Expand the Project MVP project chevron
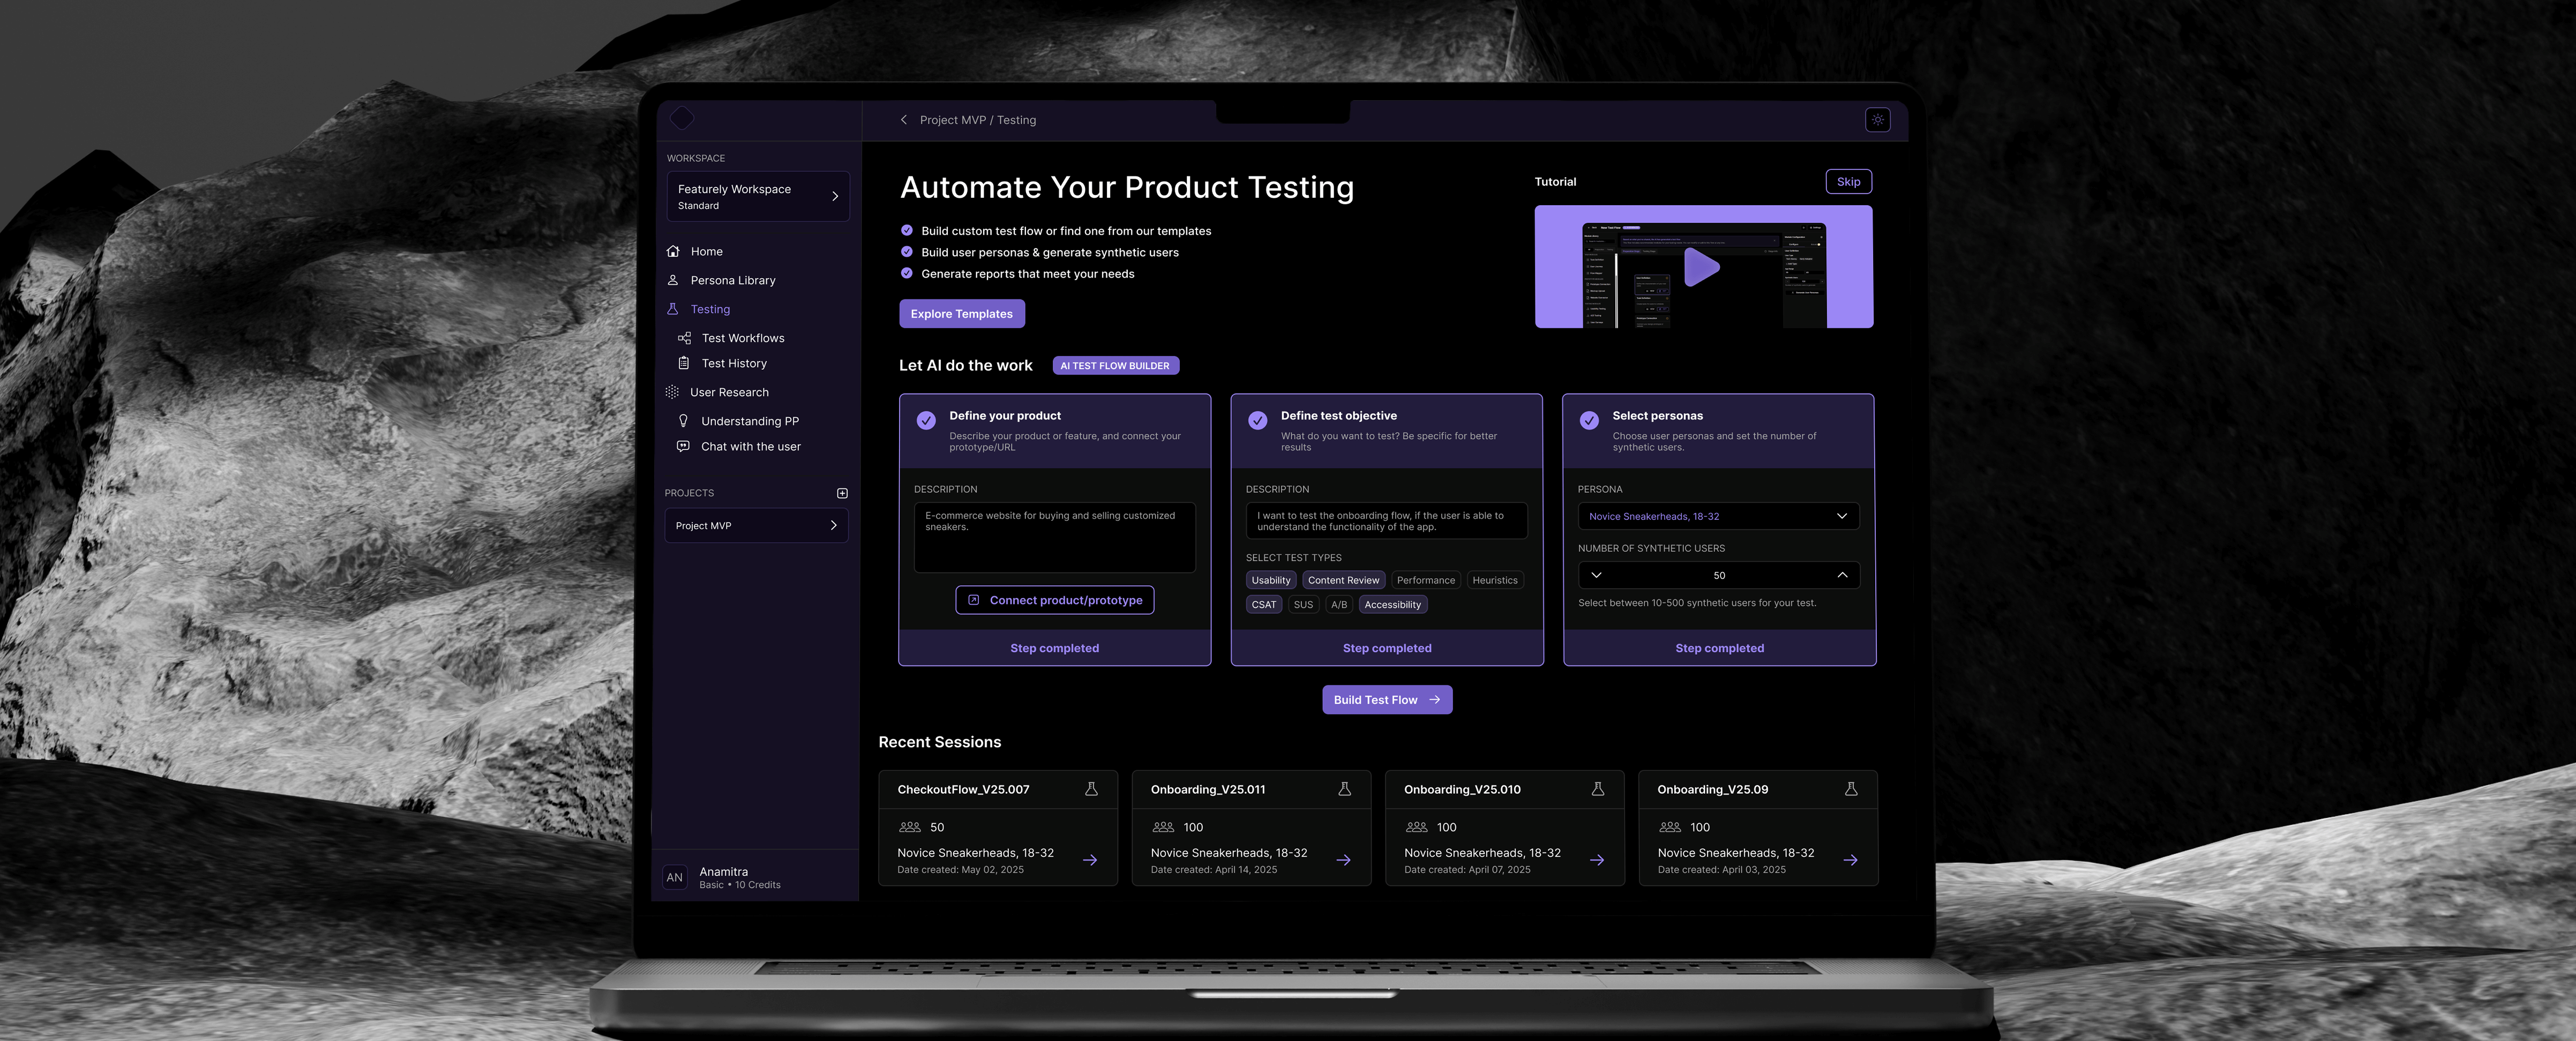Screen dimensions: 2576x1041 (833, 526)
